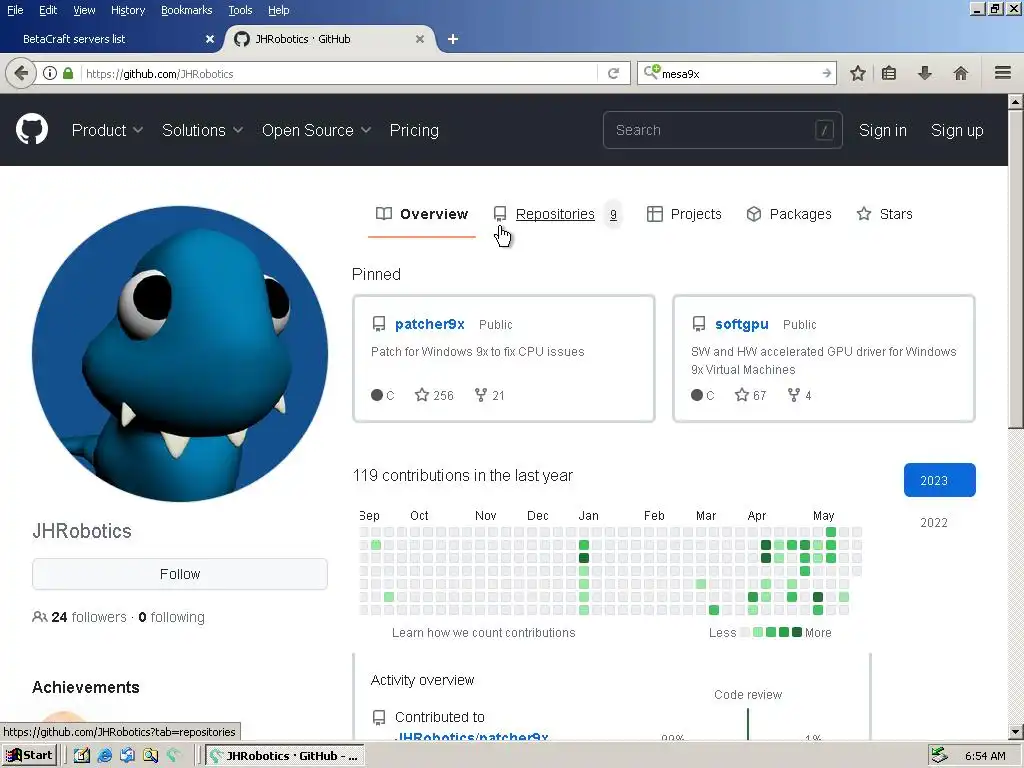Click the system tray network icon
1024x768 pixels.
point(939,755)
